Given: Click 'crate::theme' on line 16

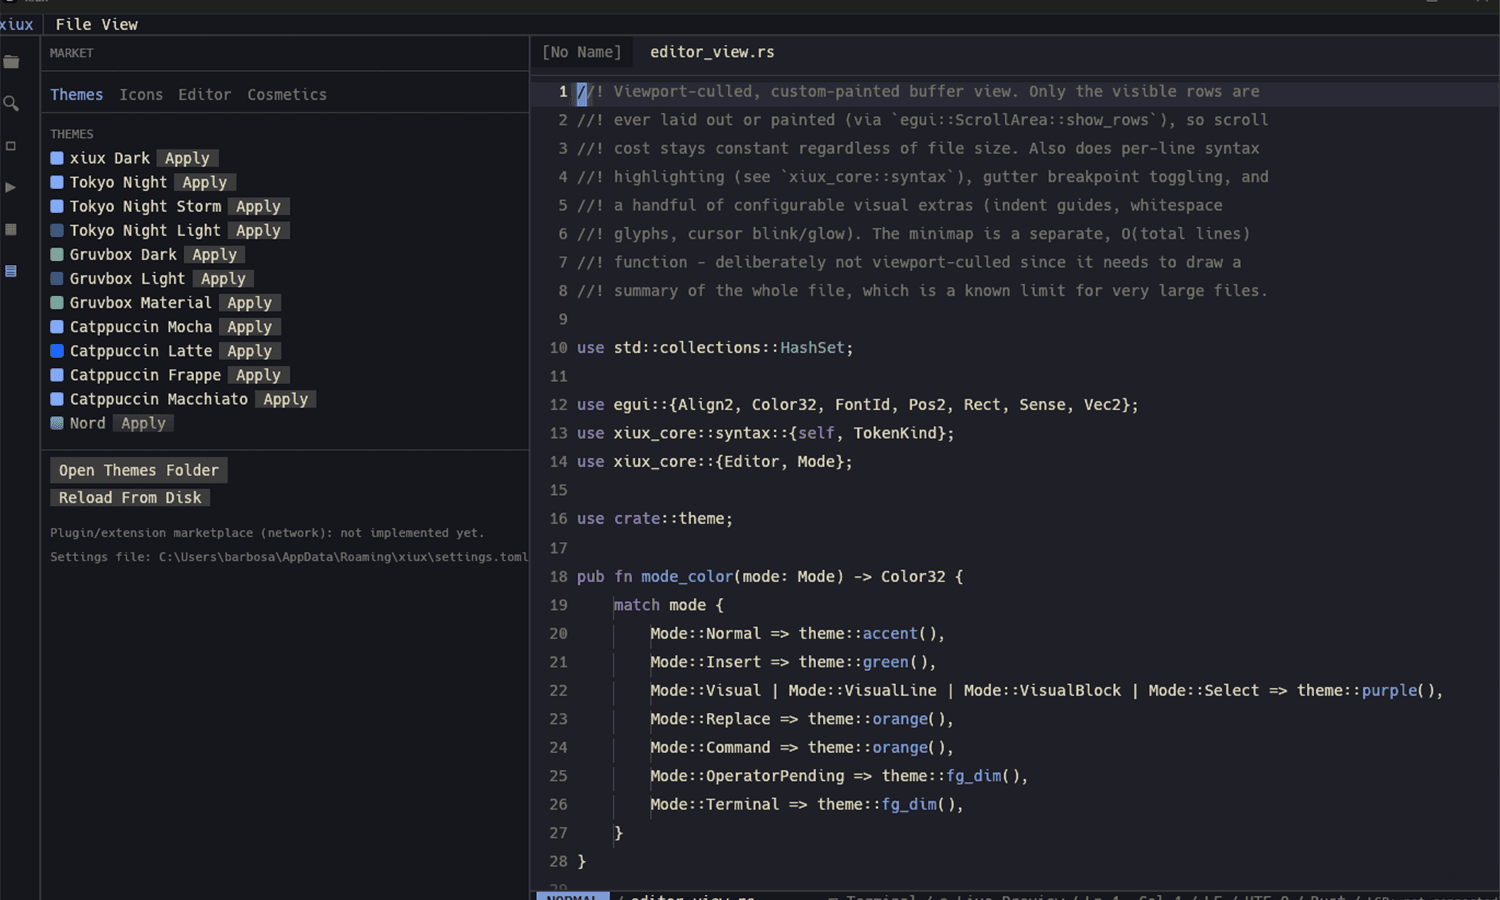Looking at the screenshot, I should tap(669, 518).
